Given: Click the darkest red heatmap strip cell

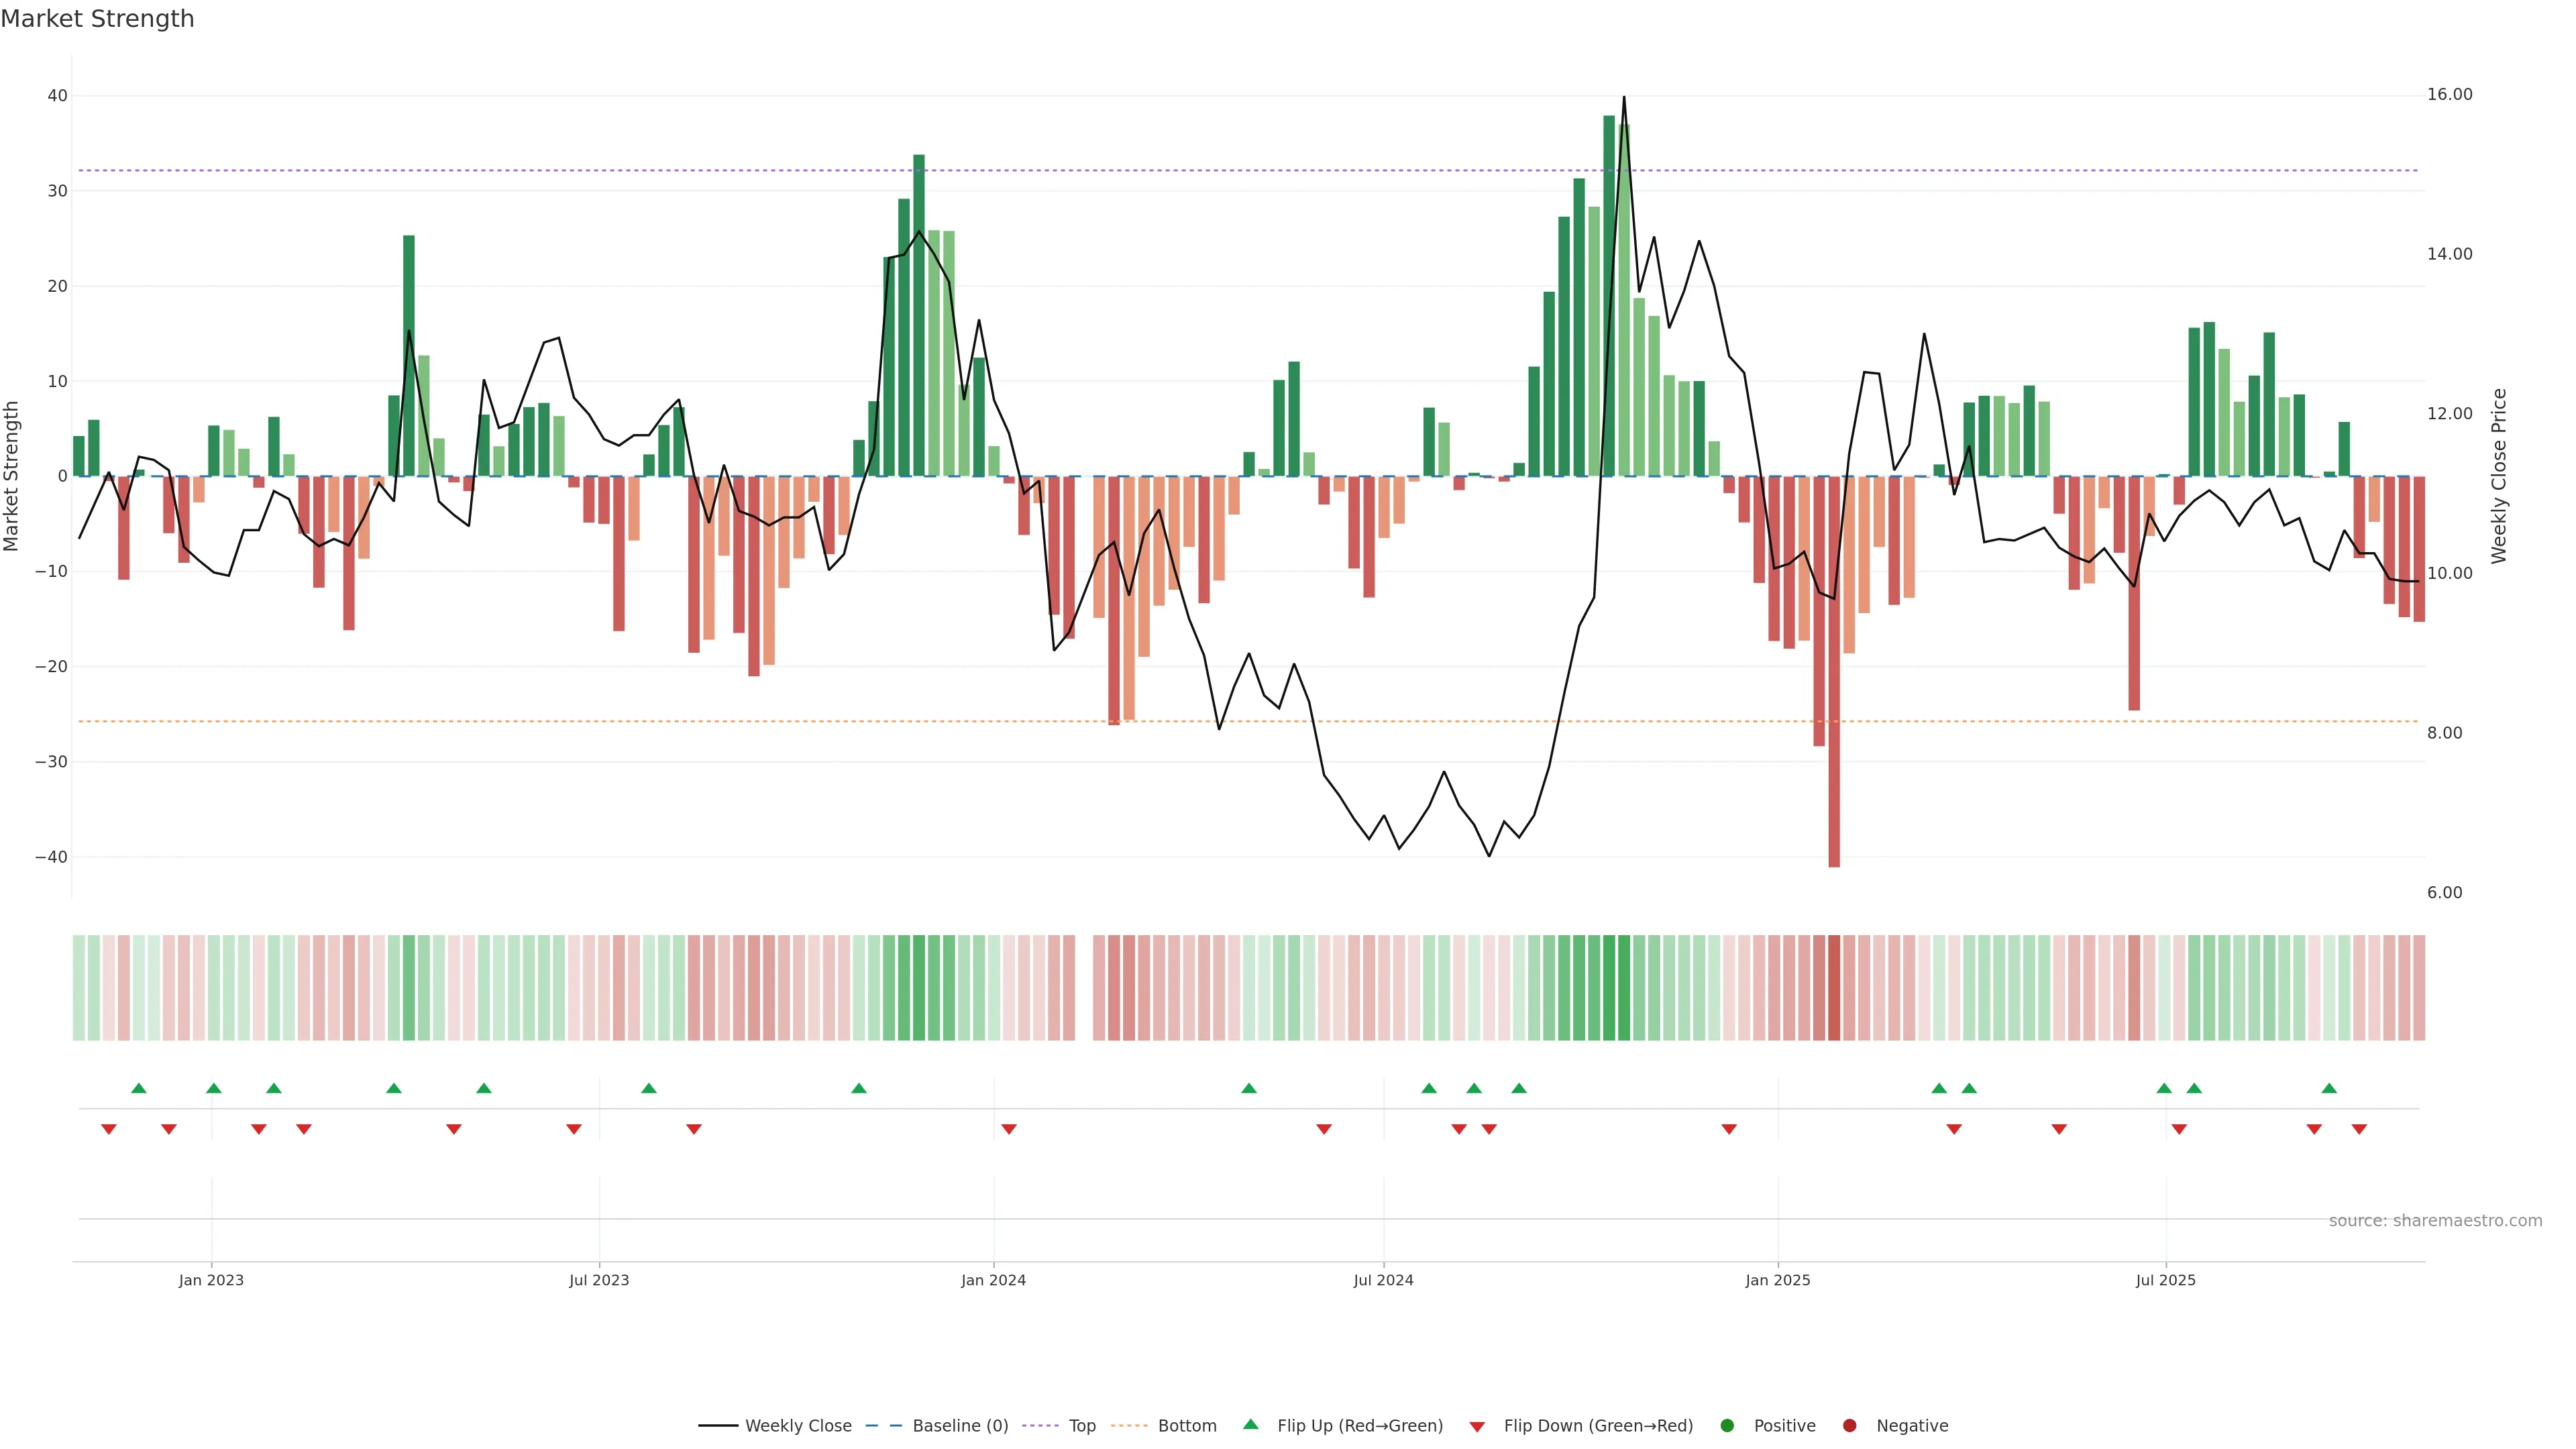Looking at the screenshot, I should (1834, 987).
